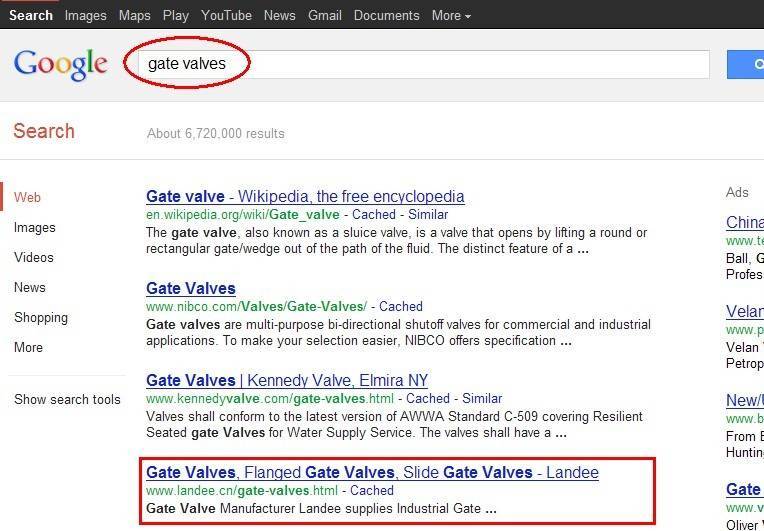This screenshot has height=531, width=764.
Task: Click the gate valves search box
Action: click(x=423, y=64)
